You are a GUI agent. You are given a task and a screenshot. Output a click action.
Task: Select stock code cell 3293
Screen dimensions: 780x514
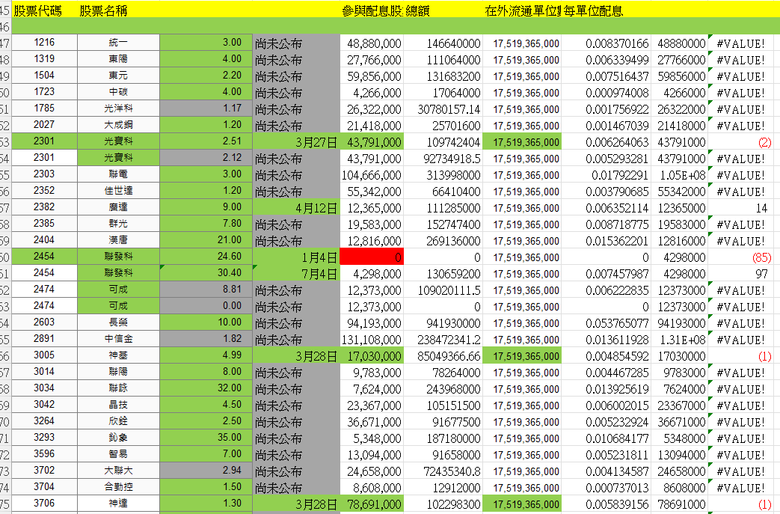click(x=44, y=437)
